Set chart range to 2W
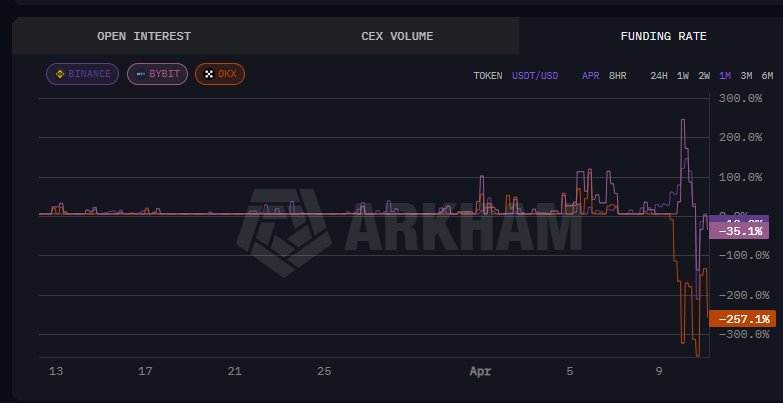 [704, 76]
